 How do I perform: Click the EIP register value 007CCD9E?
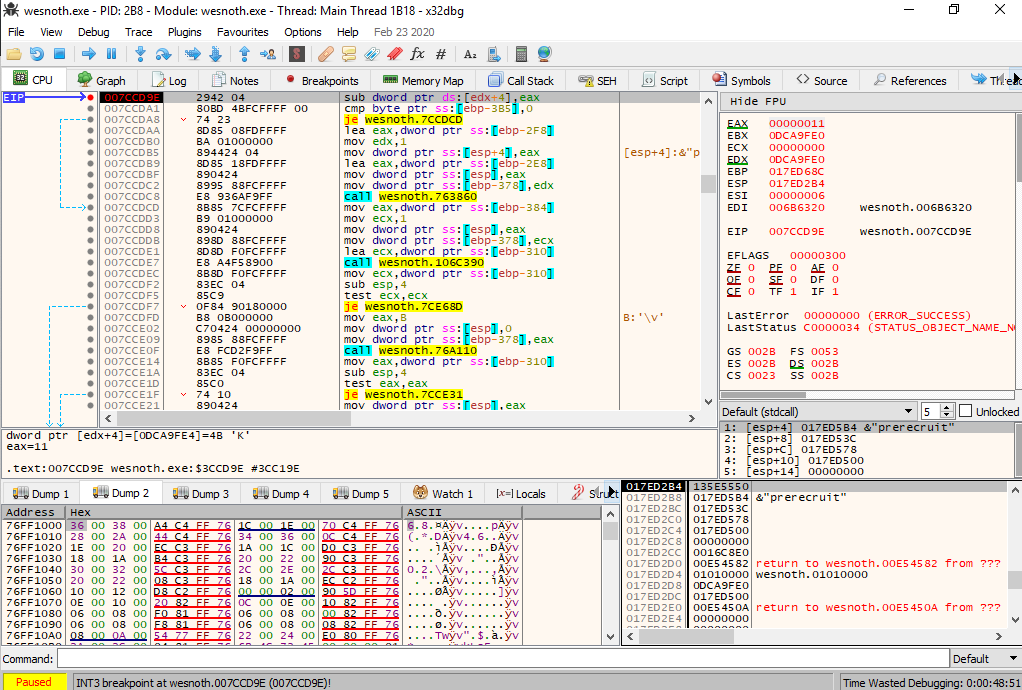(796, 231)
